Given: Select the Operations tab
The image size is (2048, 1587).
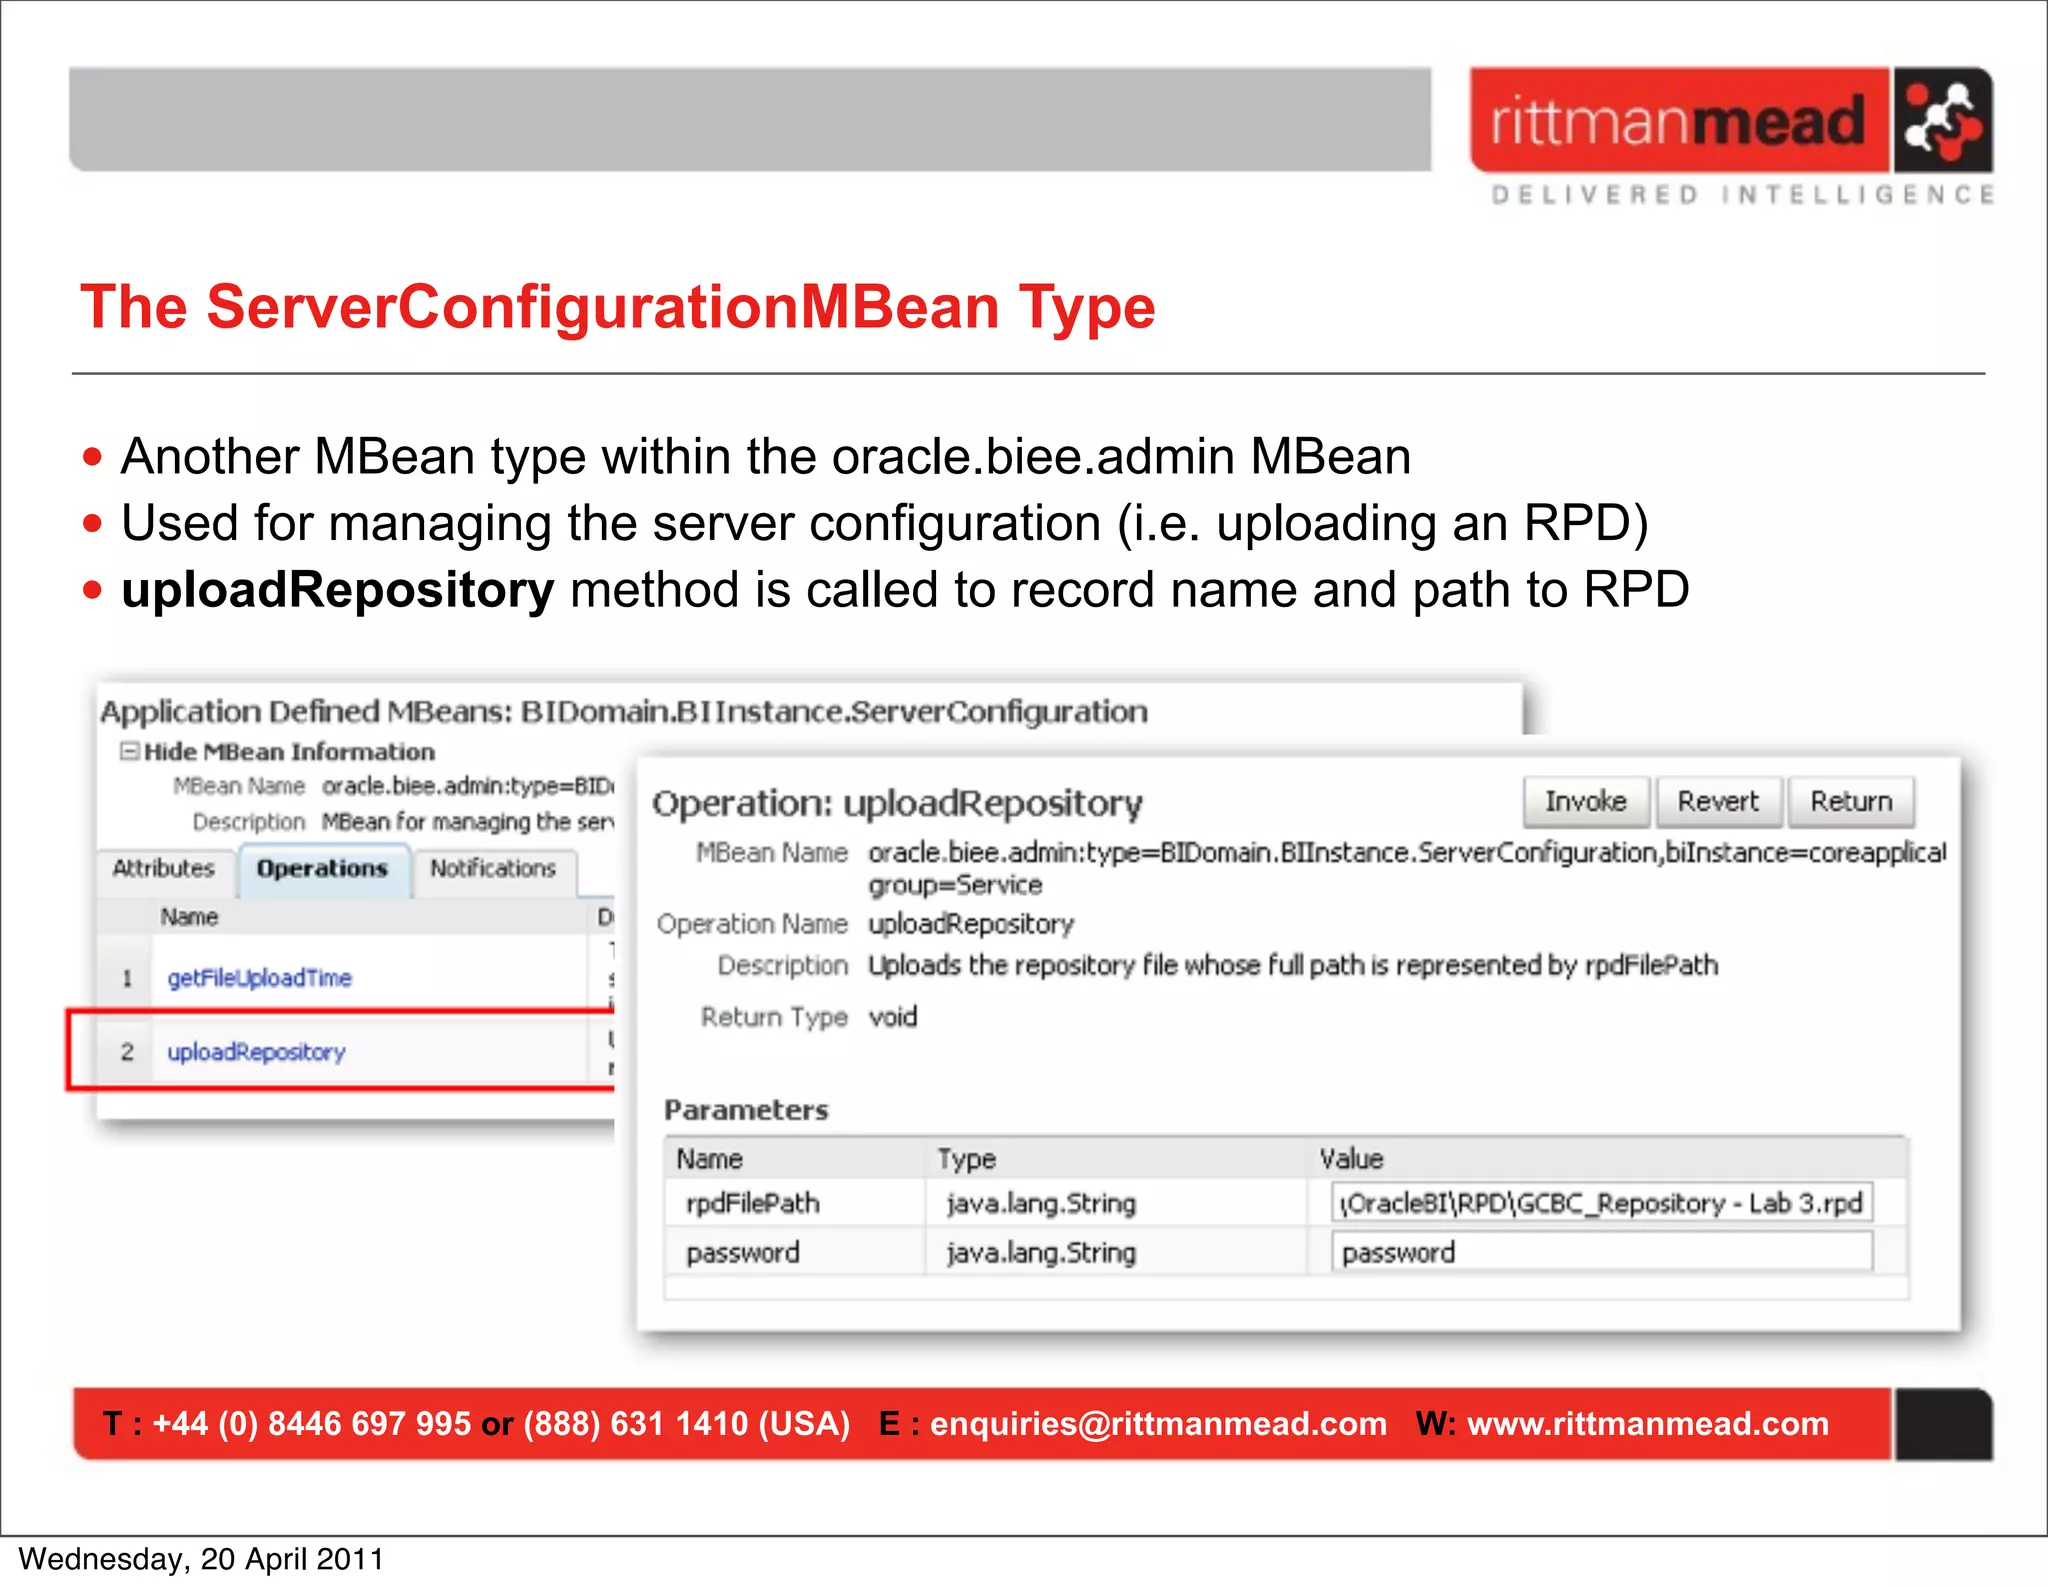Looking at the screenshot, I should (322, 869).
